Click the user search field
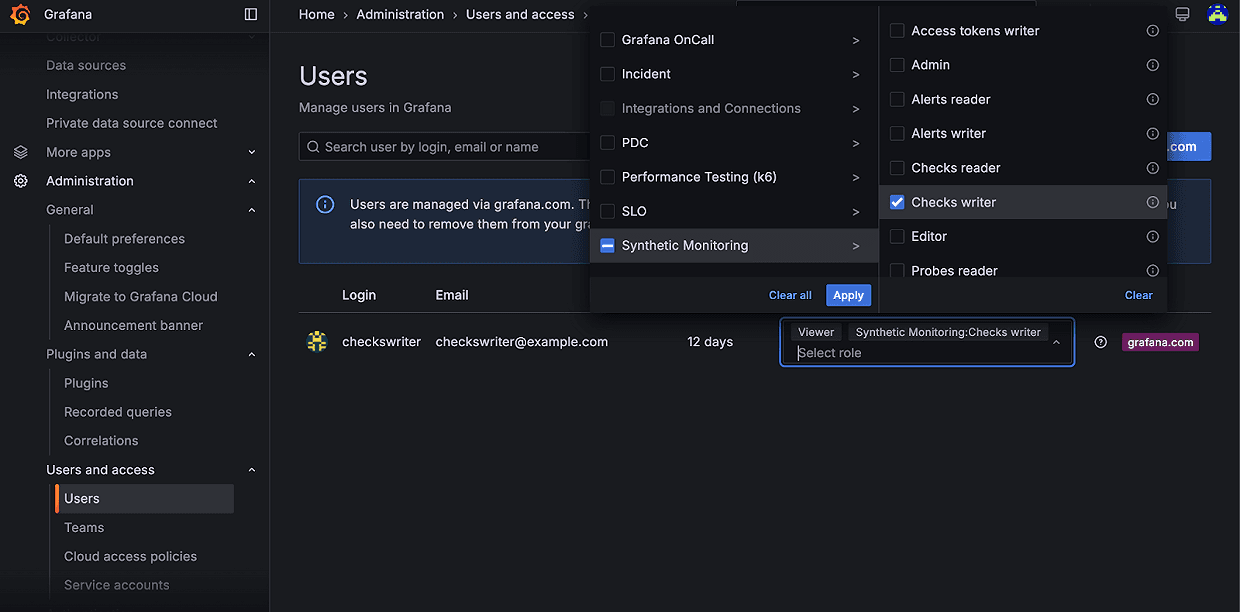The width and height of the screenshot is (1240, 612). click(x=450, y=146)
